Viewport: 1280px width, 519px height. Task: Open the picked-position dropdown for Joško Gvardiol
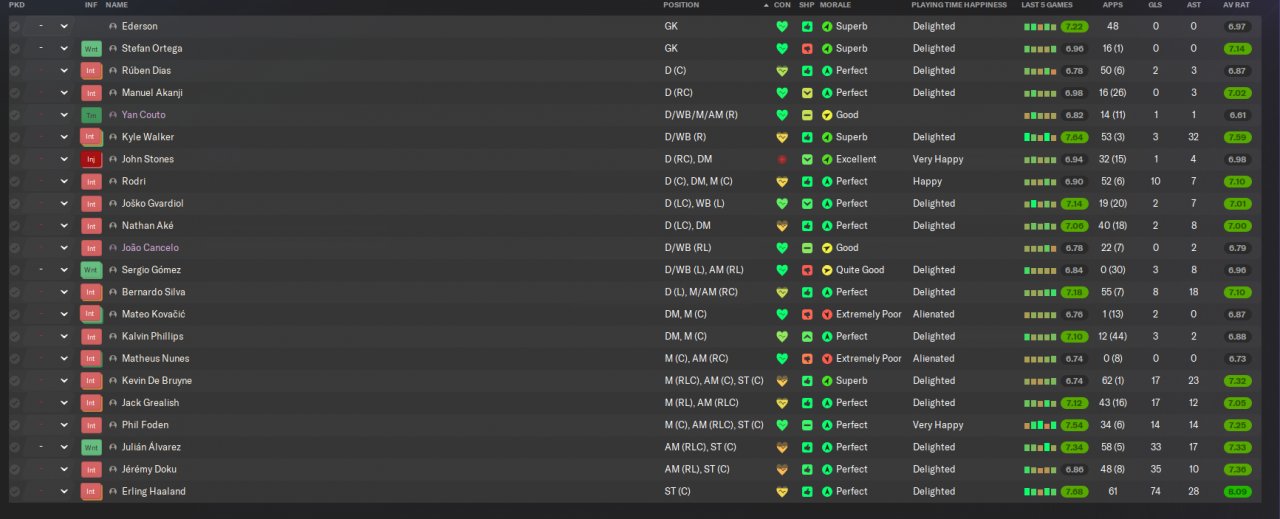coord(64,203)
